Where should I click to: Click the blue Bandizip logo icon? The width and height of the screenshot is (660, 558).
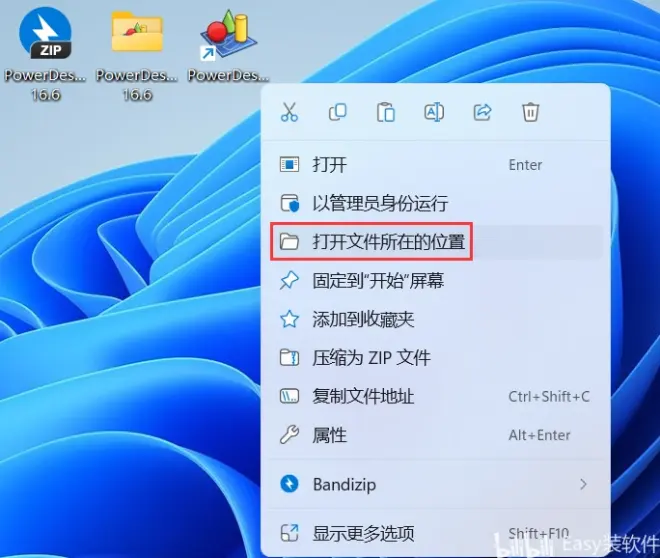pyautogui.click(x=289, y=484)
